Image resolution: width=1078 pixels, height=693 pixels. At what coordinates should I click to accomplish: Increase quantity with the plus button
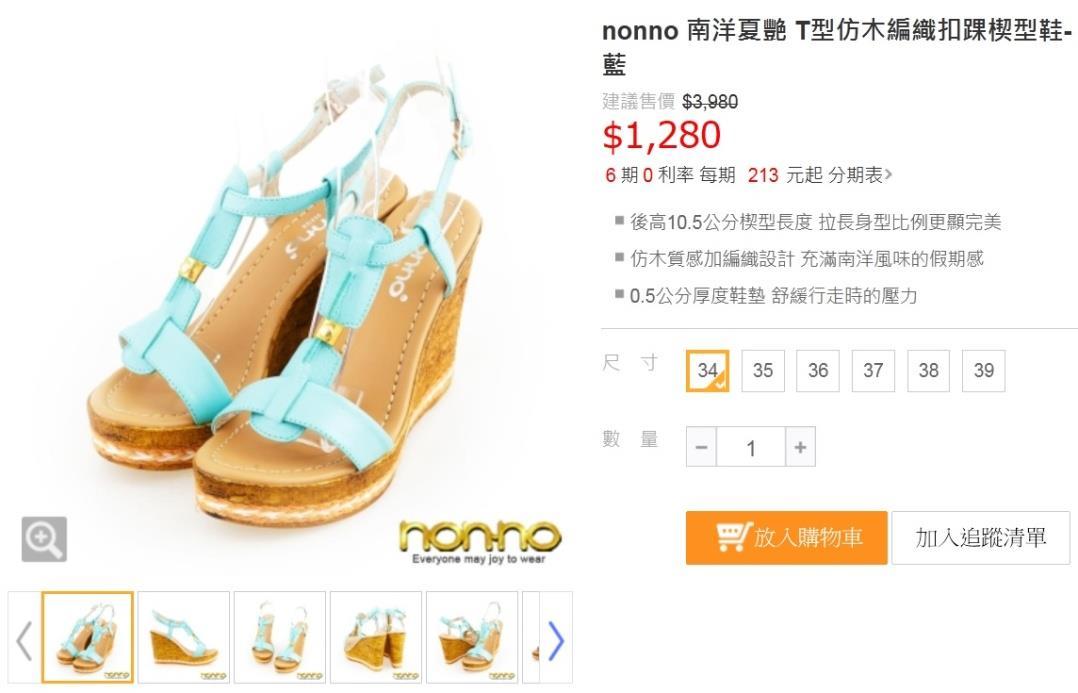[800, 447]
